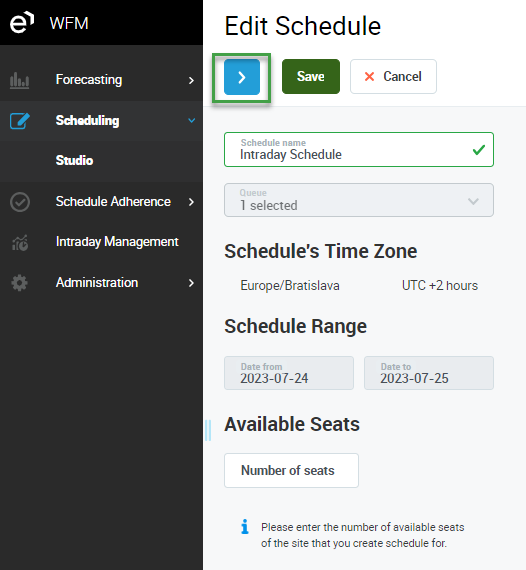Image resolution: width=526 pixels, height=570 pixels.
Task: Click the Forecasting bar chart icon
Action: [20, 80]
